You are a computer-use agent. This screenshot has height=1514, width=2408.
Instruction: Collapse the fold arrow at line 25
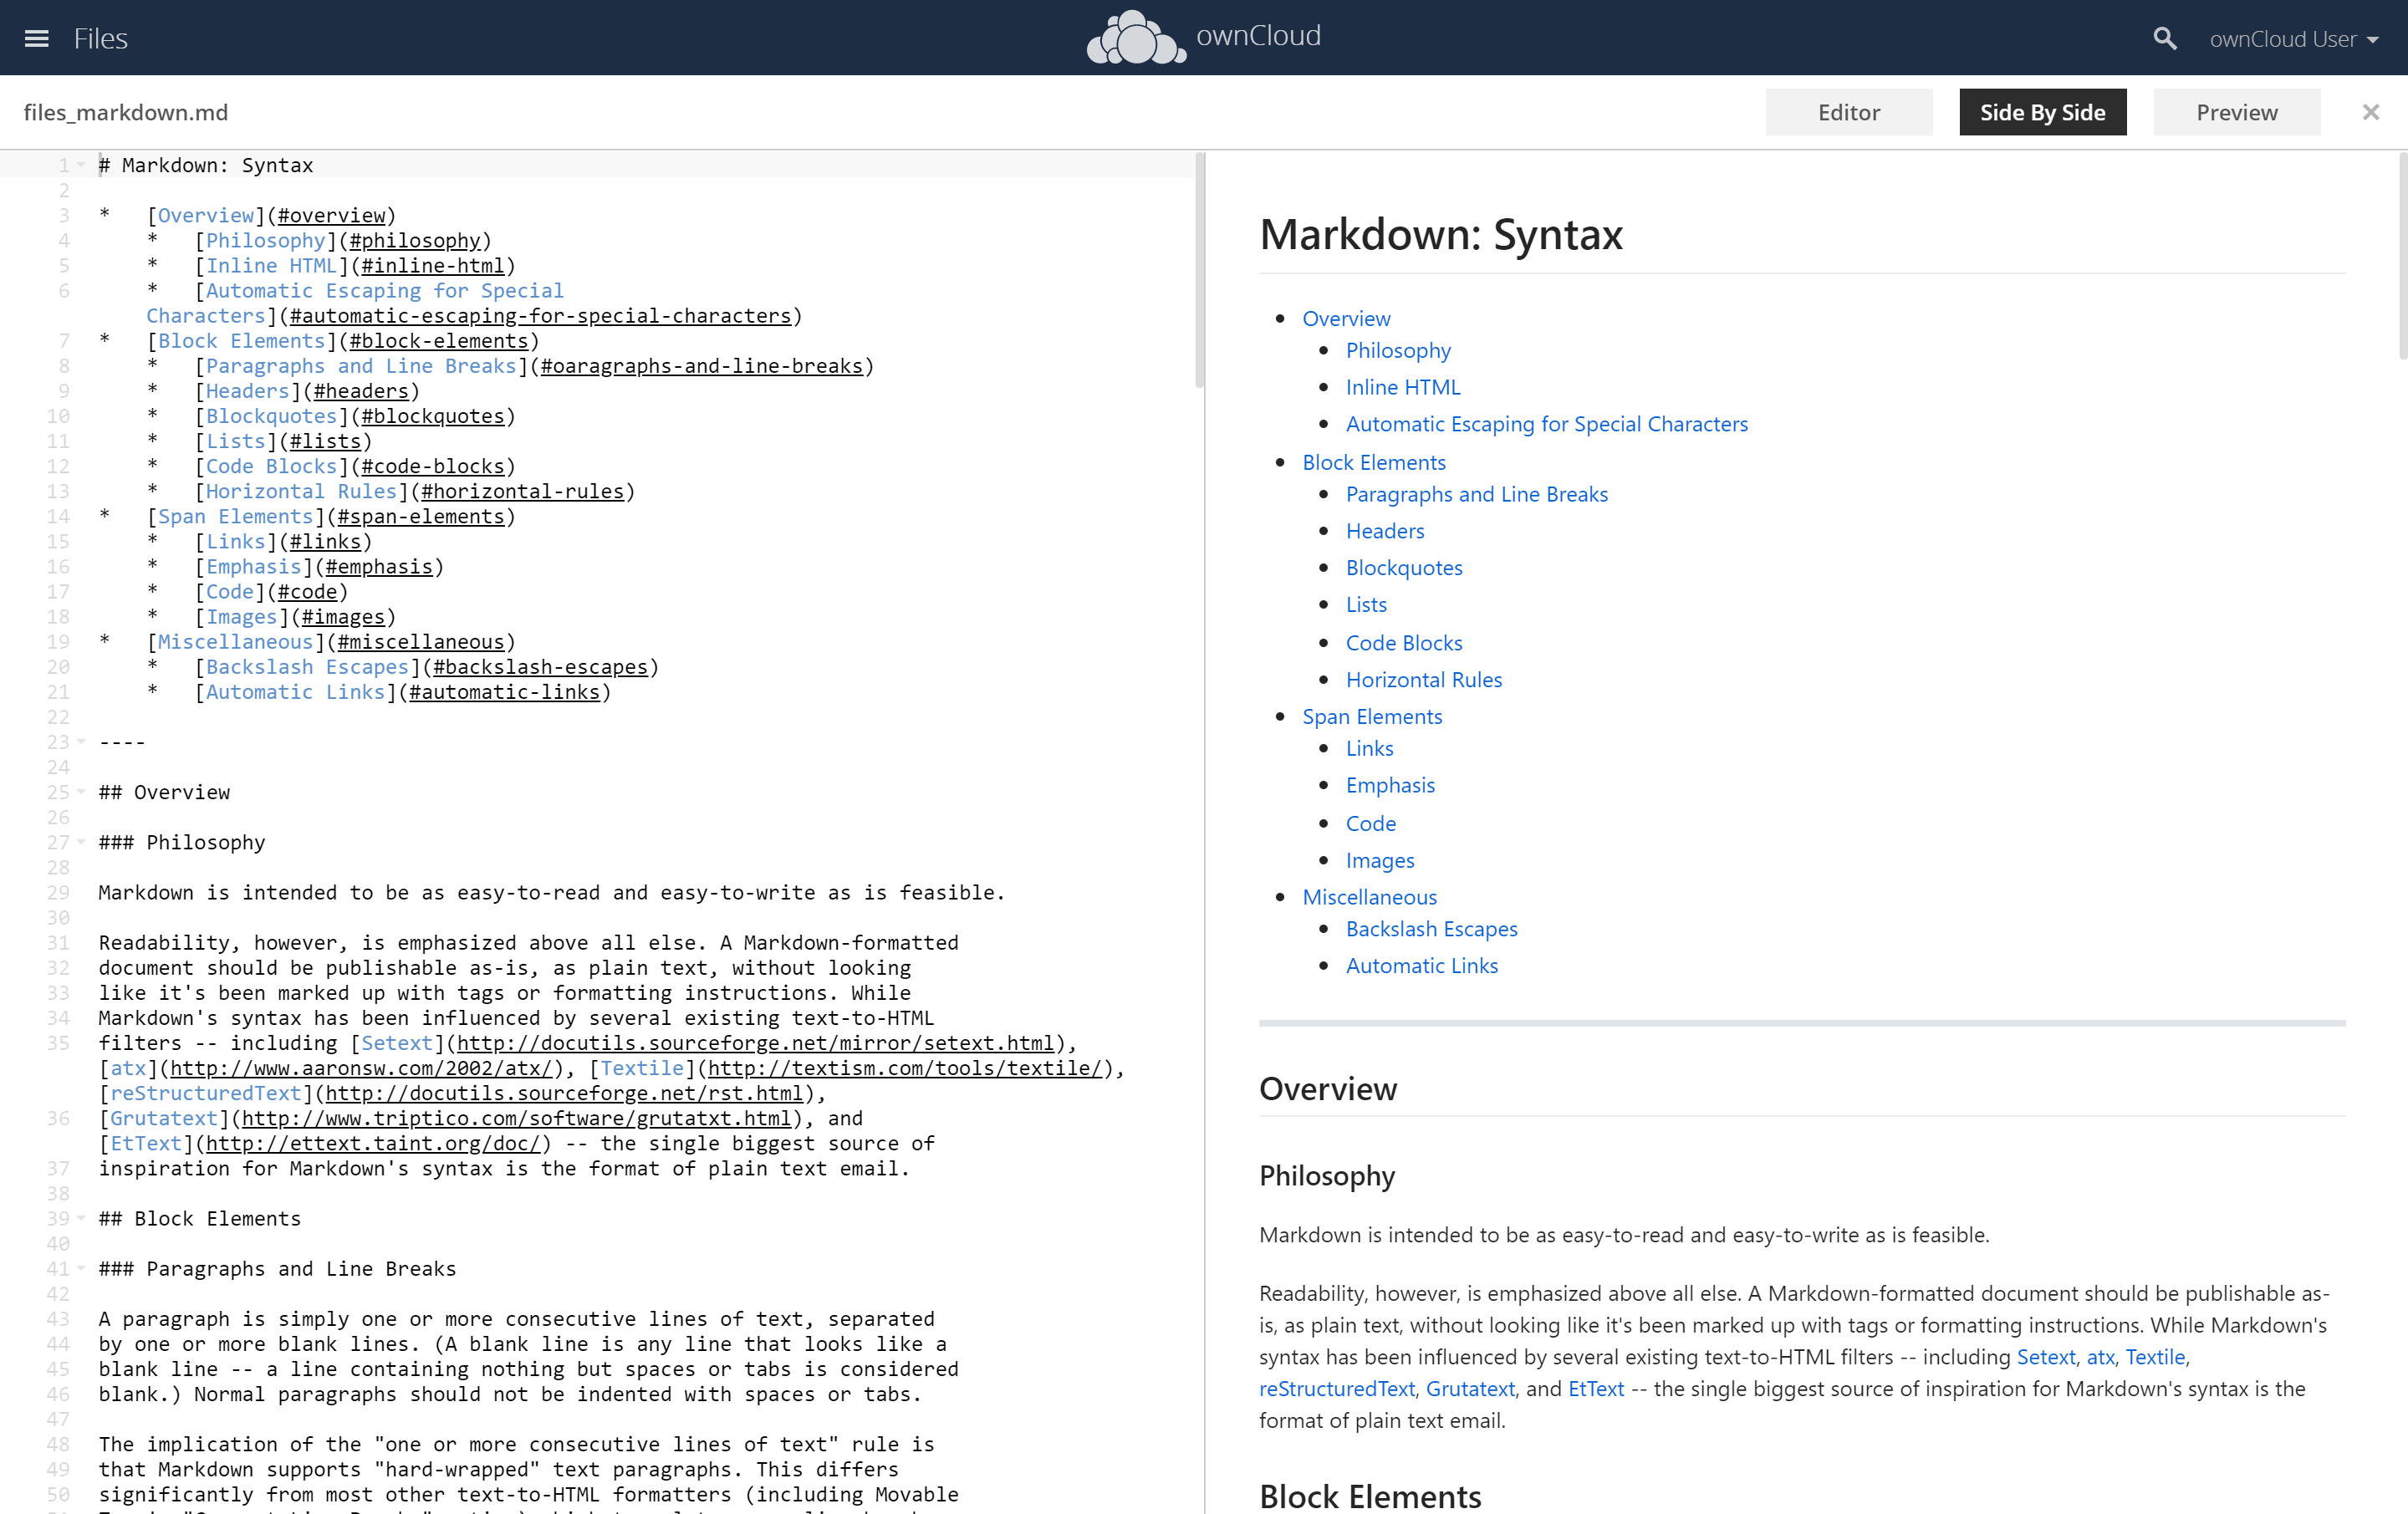pos(81,792)
